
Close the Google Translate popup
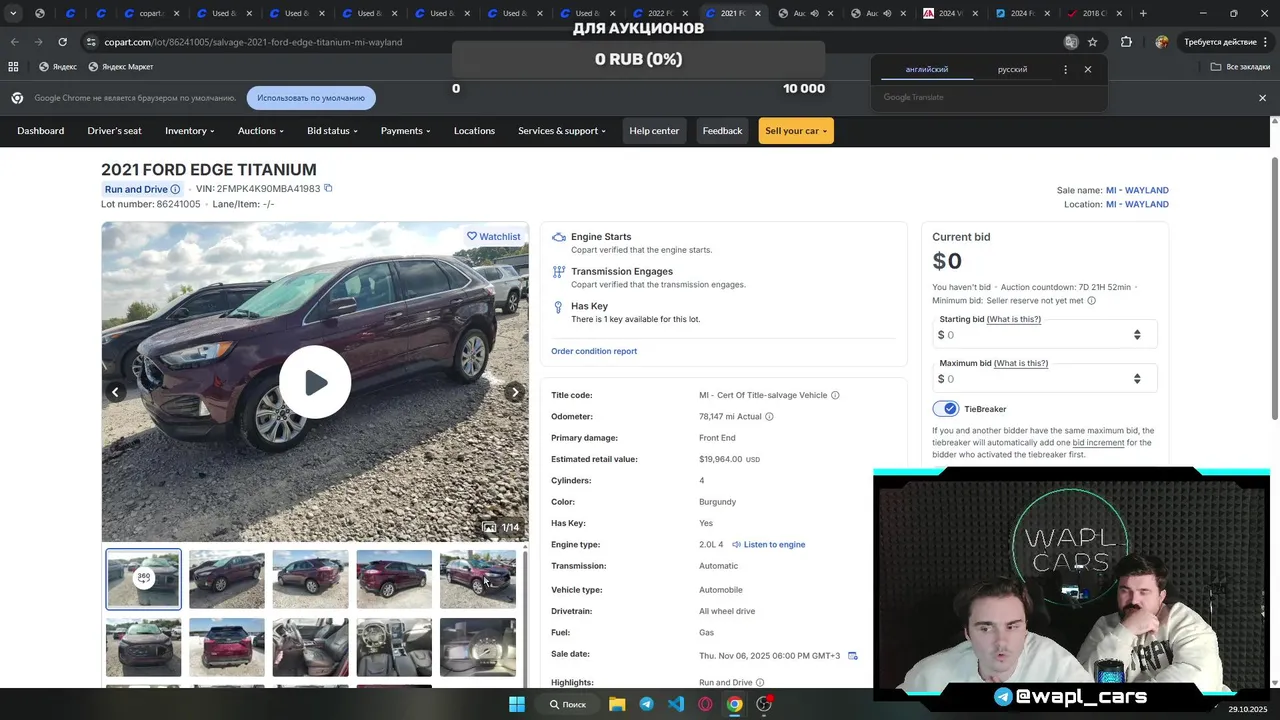(1088, 69)
